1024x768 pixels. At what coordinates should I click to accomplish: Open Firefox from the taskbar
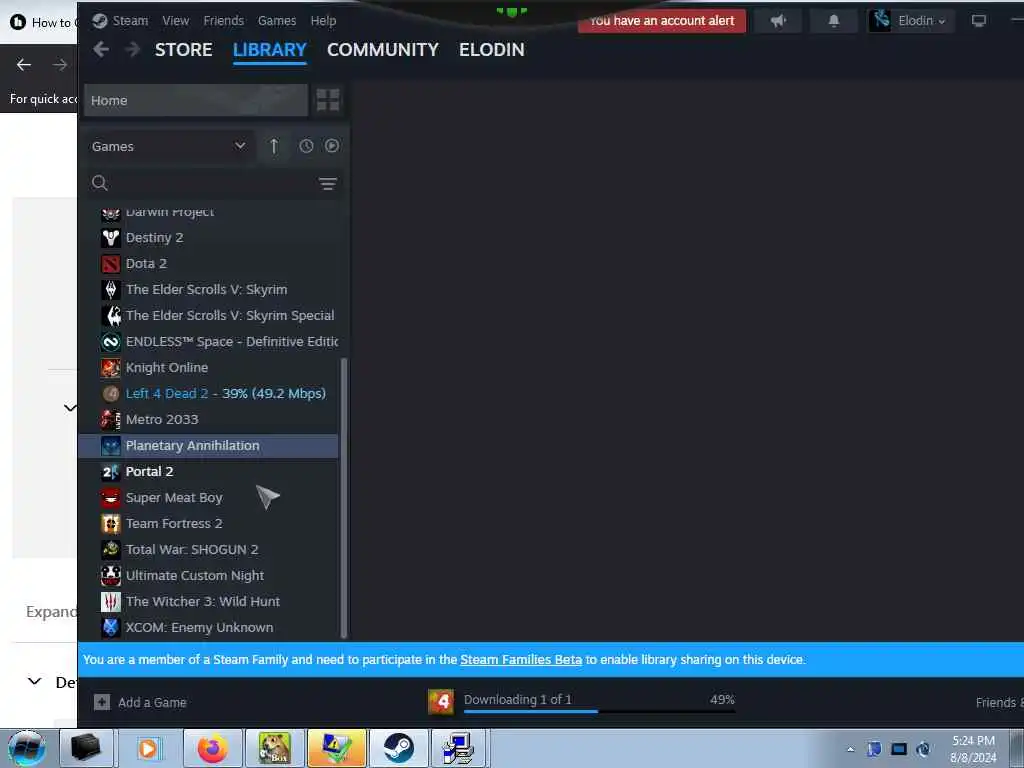click(212, 748)
